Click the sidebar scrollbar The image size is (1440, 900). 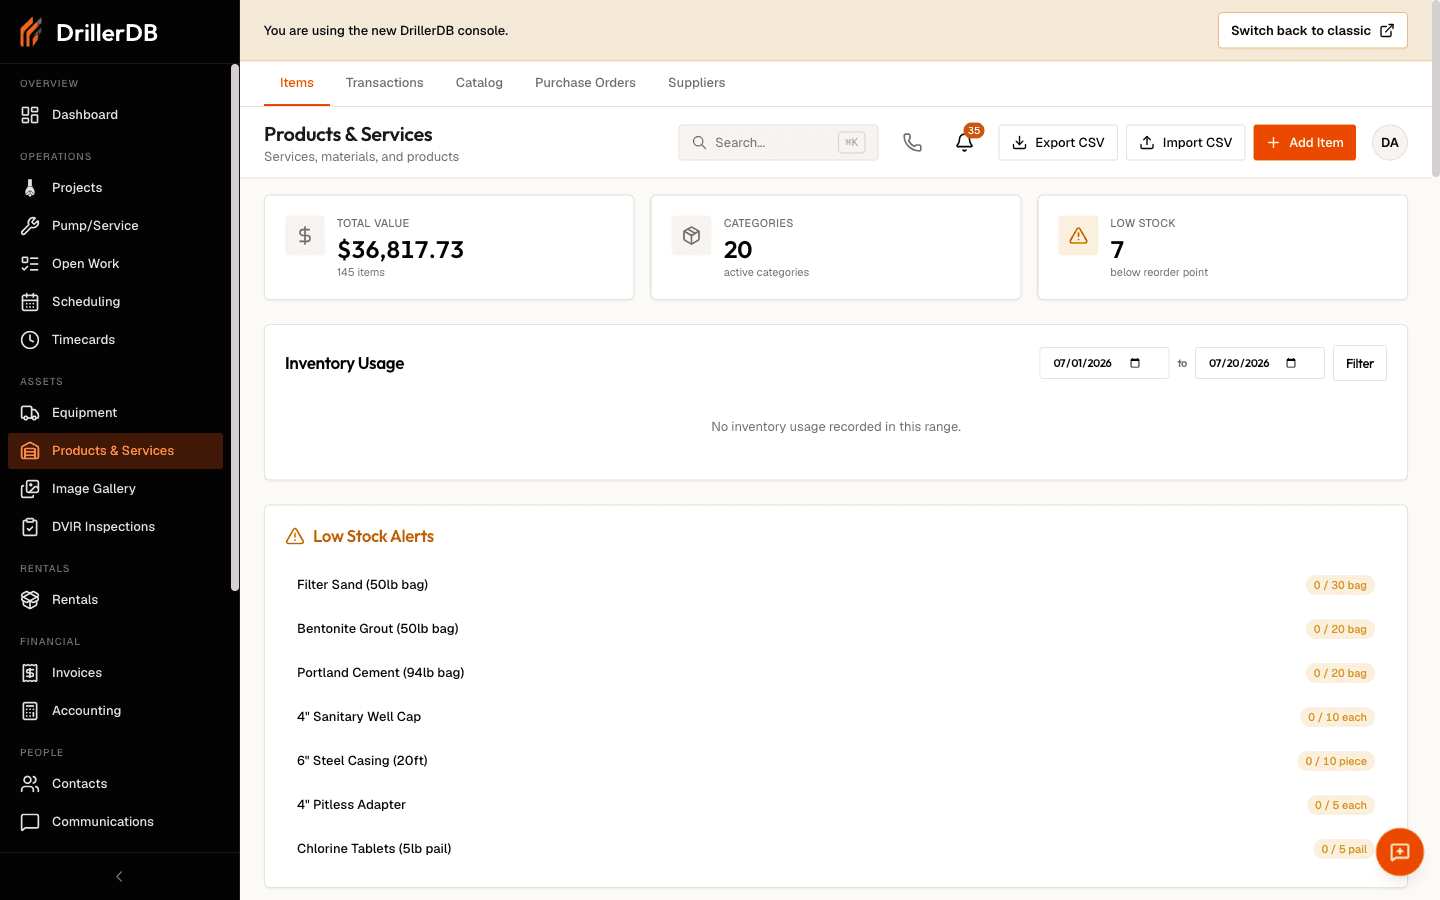pyautogui.click(x=235, y=328)
